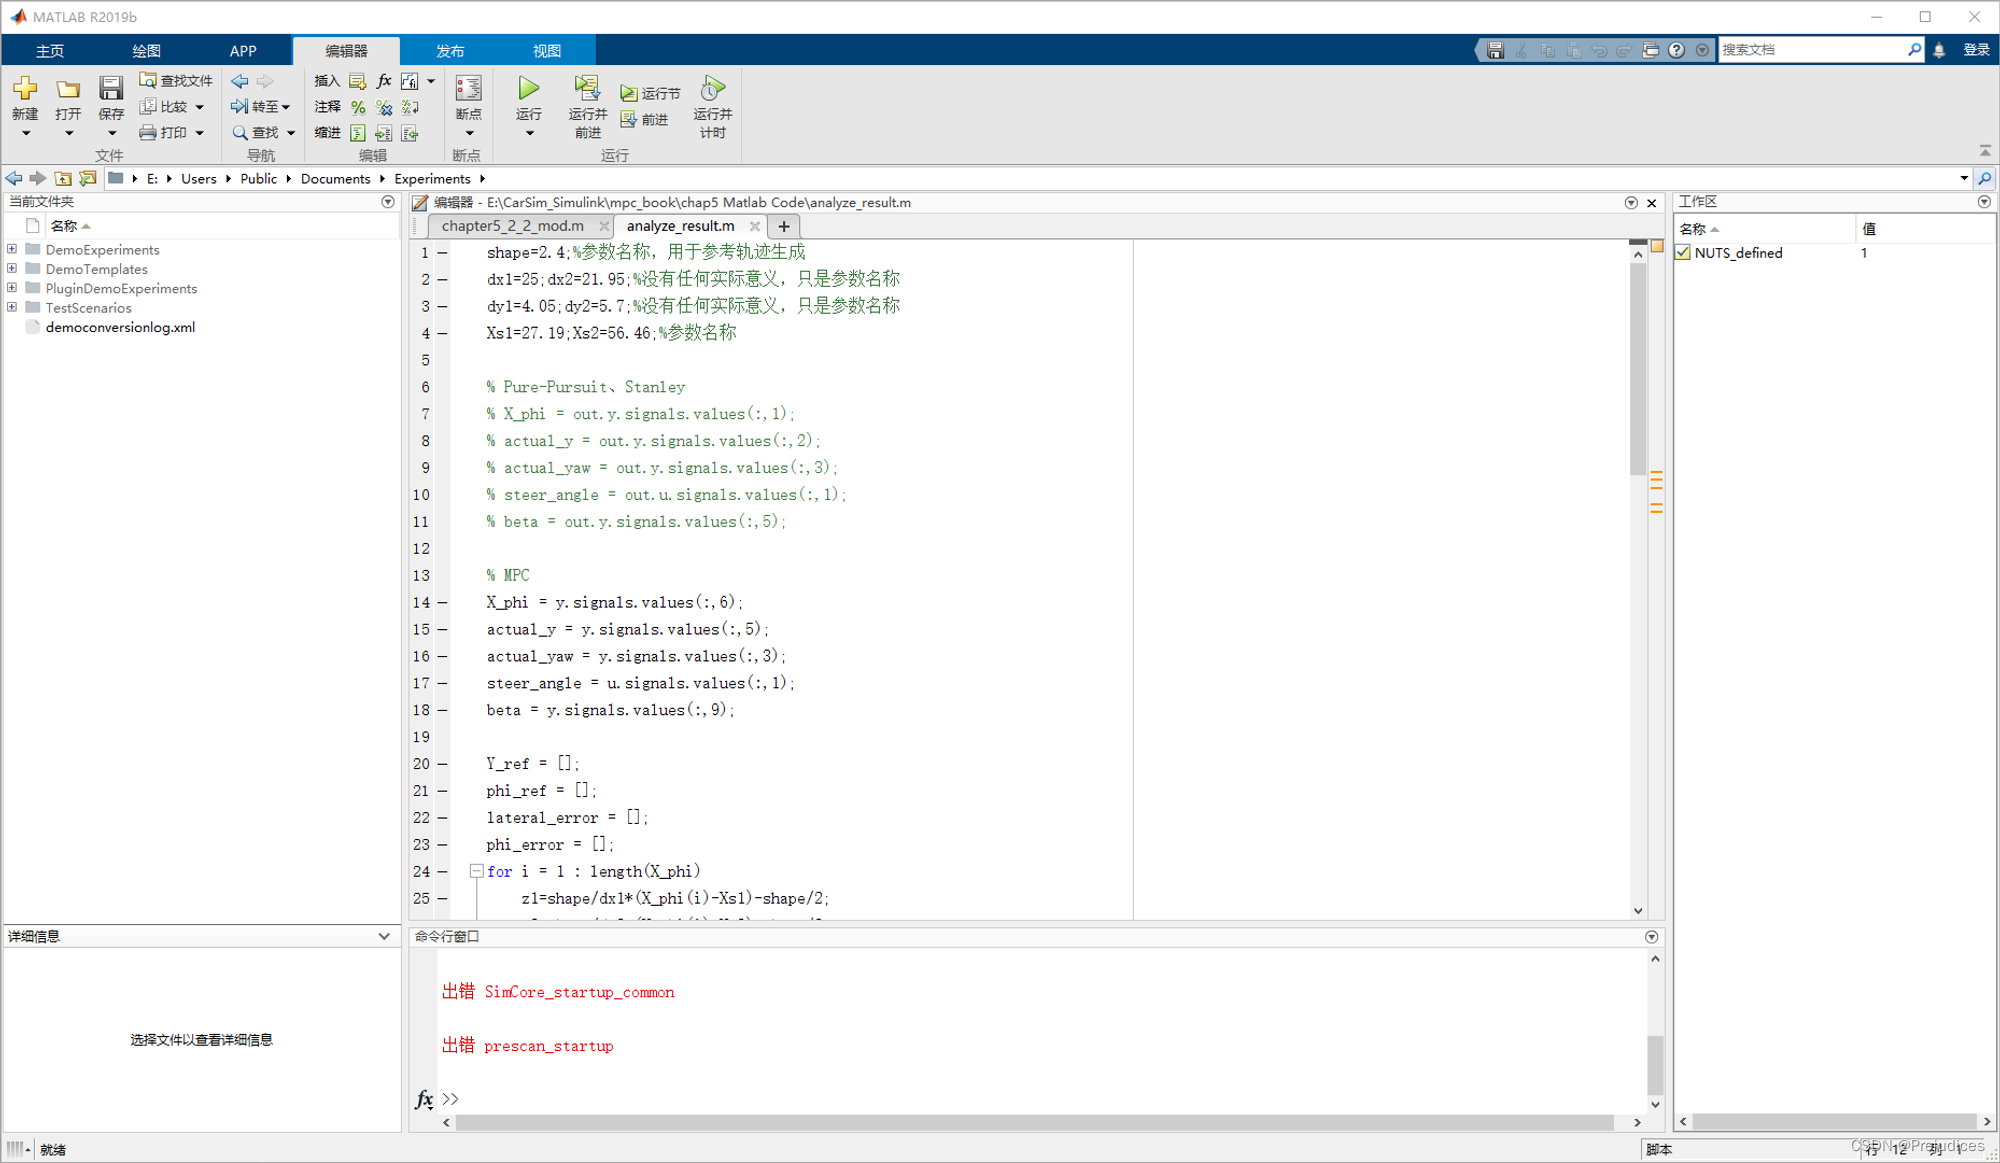
Task: Click the Open (打开) folder icon
Action: click(x=68, y=89)
